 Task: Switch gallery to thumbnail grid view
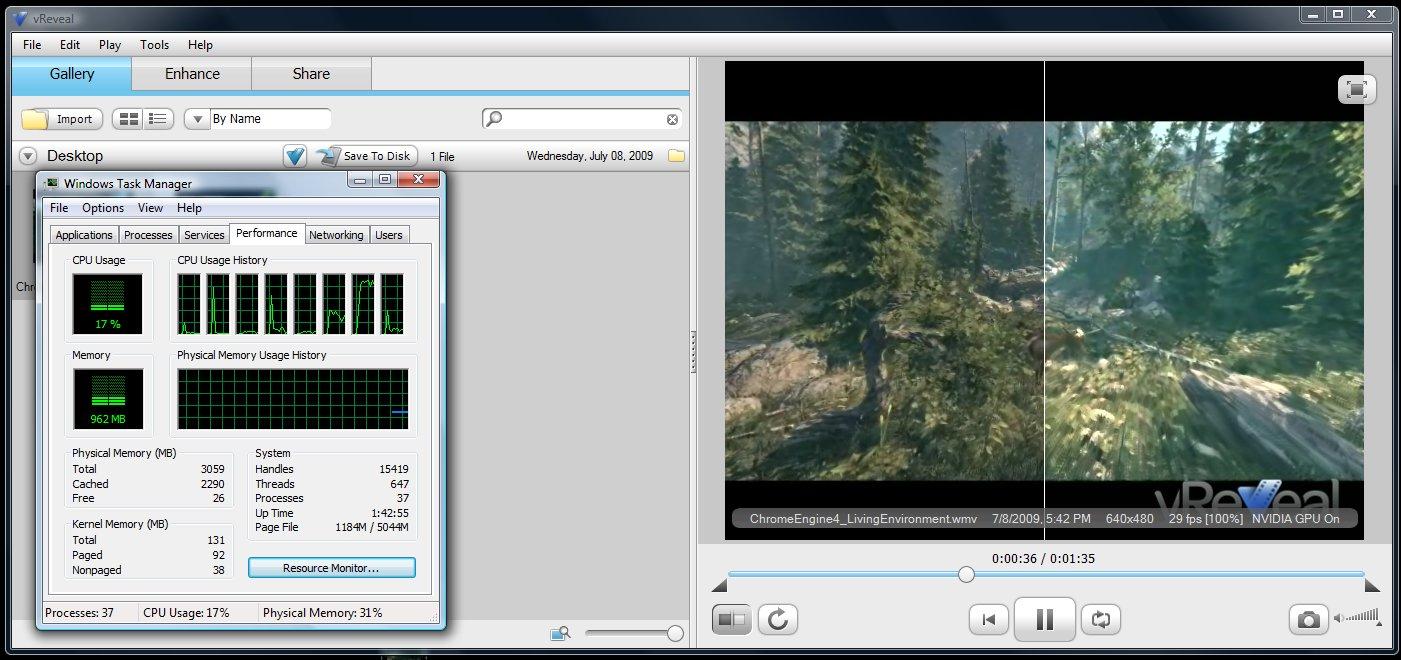coord(128,119)
